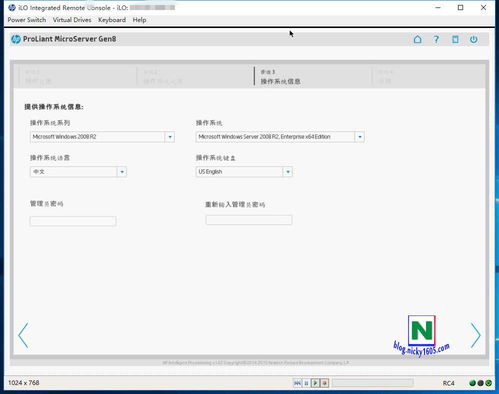The height and width of the screenshot is (394, 499).
Task: Click the home icon in ProLiant header
Action: (x=417, y=39)
